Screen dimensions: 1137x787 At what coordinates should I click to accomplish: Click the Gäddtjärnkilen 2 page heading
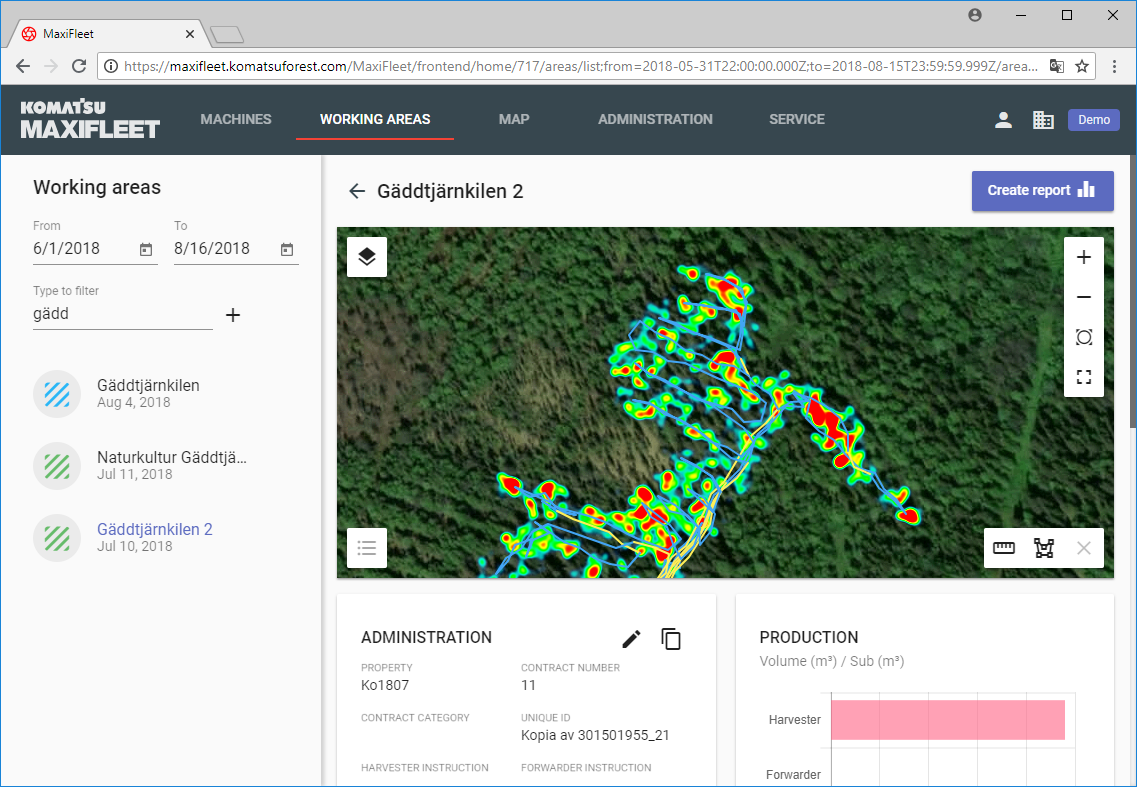tap(450, 191)
